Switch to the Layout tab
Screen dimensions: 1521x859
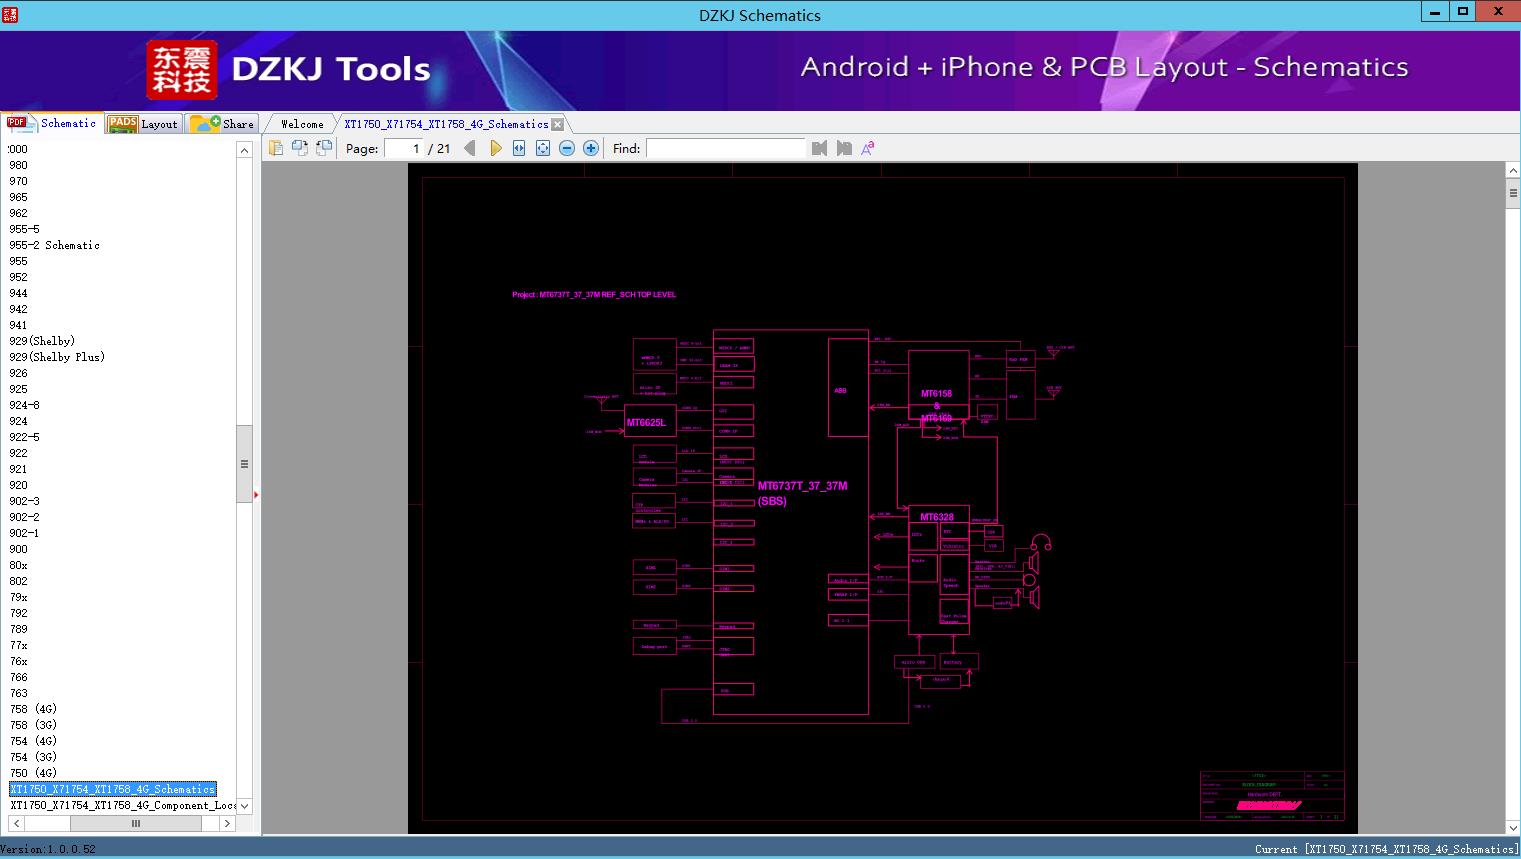pos(145,124)
